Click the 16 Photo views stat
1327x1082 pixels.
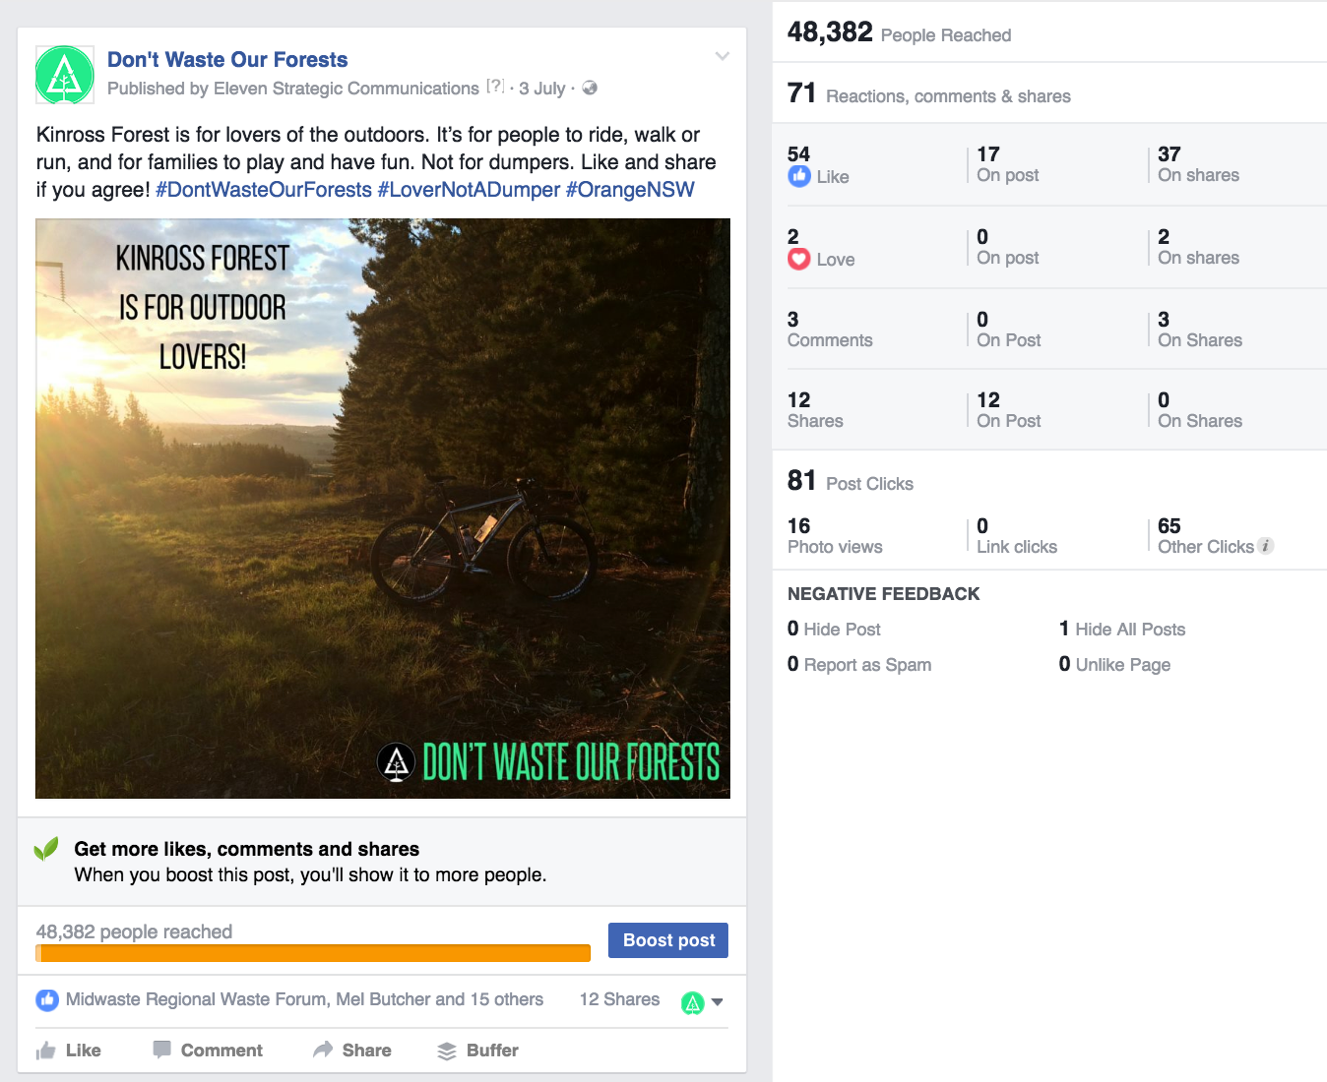(x=835, y=536)
